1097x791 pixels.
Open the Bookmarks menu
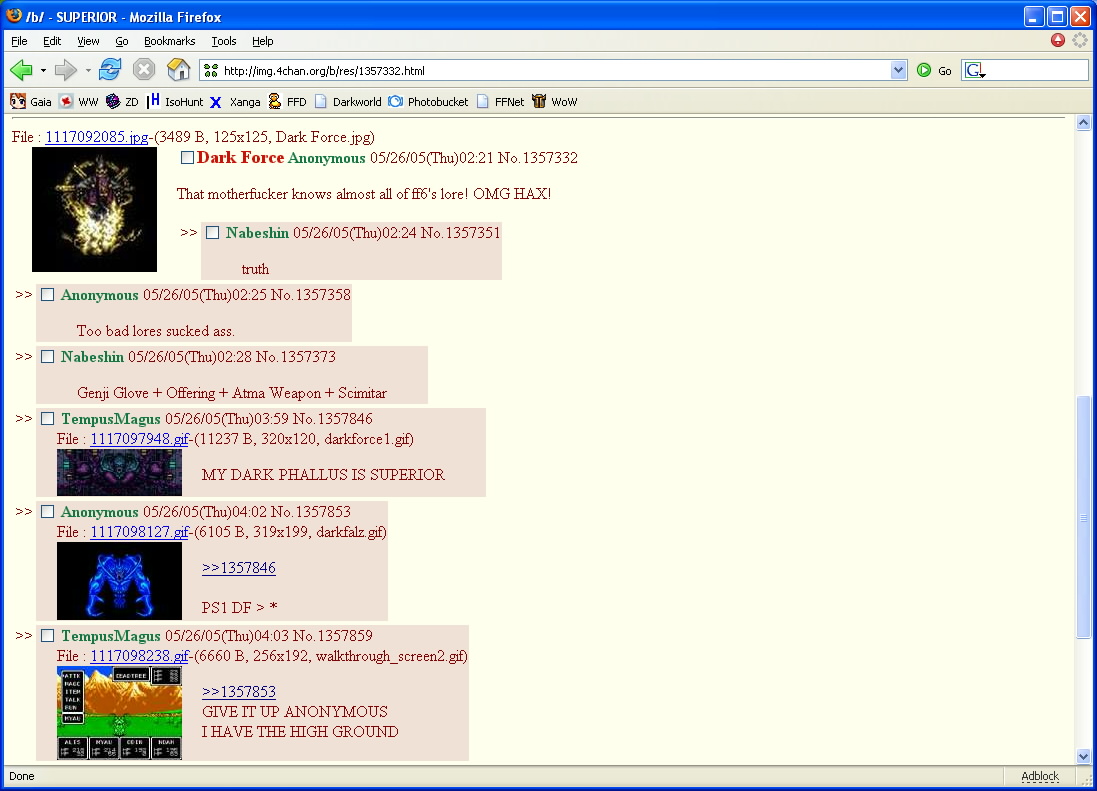[x=169, y=41]
